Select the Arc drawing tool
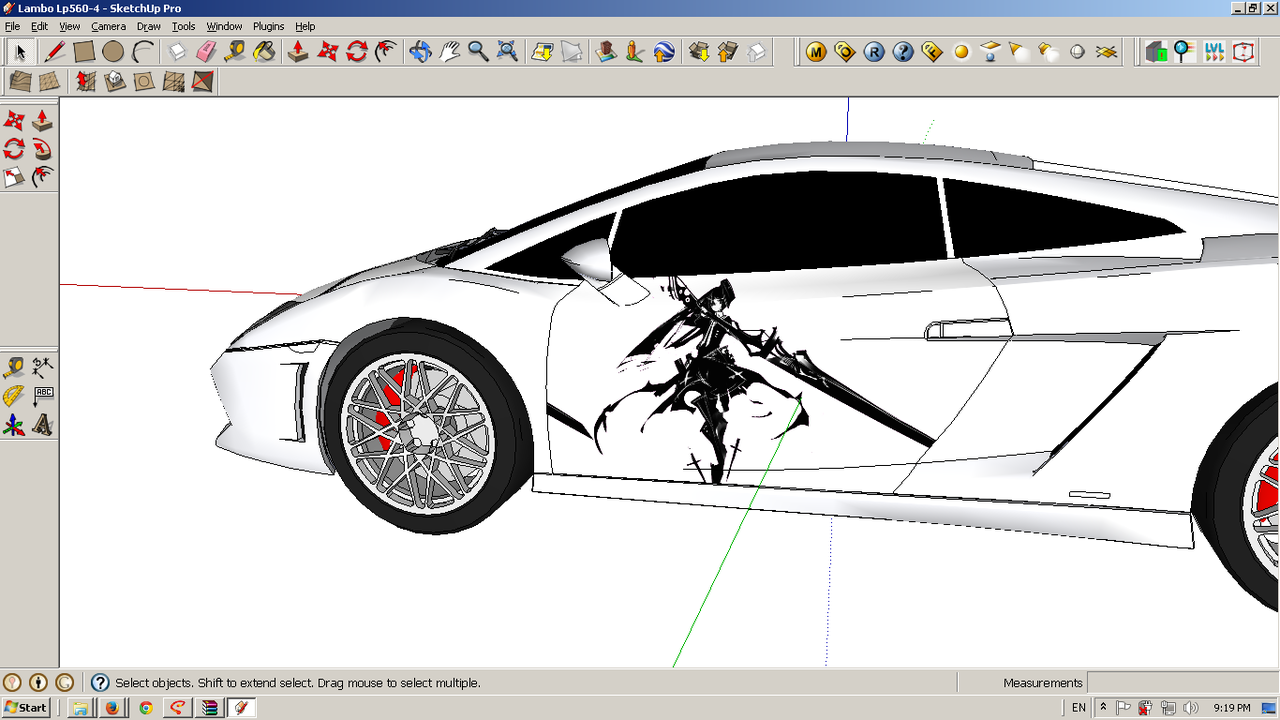The width and height of the screenshot is (1280, 720). point(142,51)
